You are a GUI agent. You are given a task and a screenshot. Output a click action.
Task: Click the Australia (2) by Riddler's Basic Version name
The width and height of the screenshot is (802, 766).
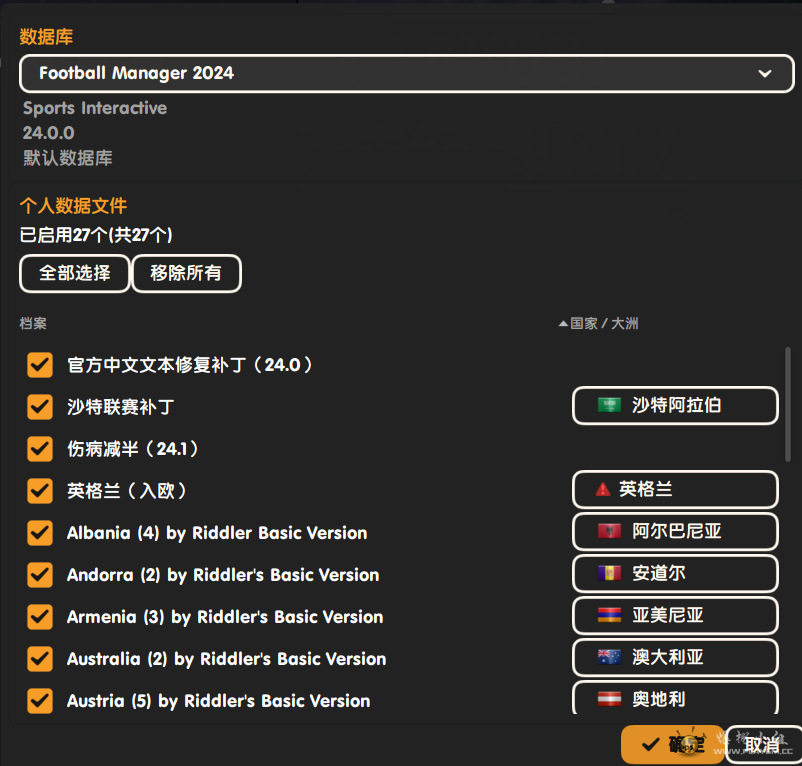coord(227,659)
